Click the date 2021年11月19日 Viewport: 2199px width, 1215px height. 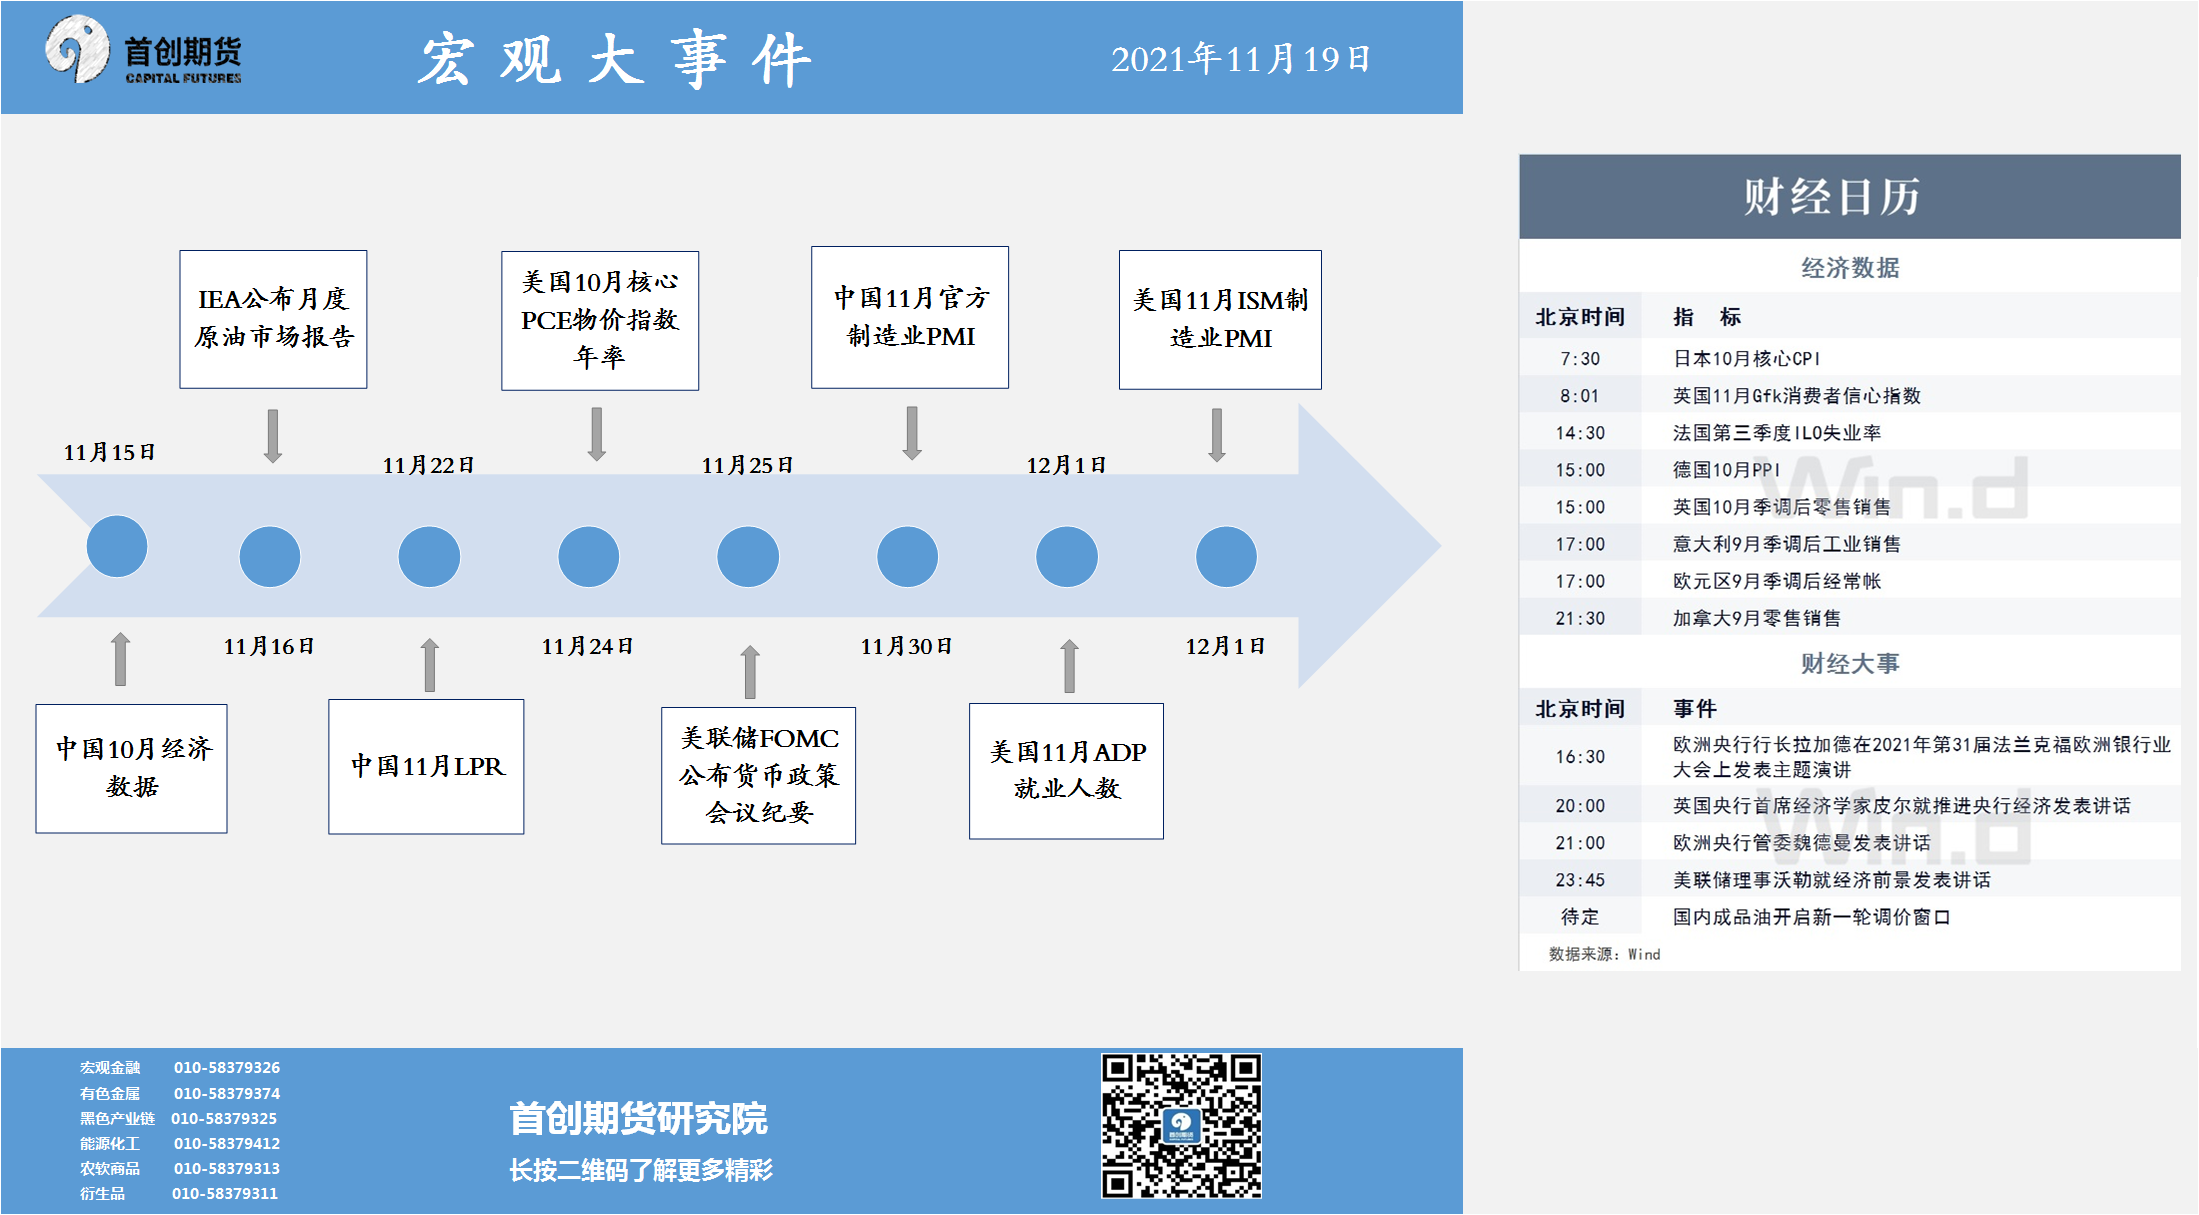click(x=1240, y=59)
